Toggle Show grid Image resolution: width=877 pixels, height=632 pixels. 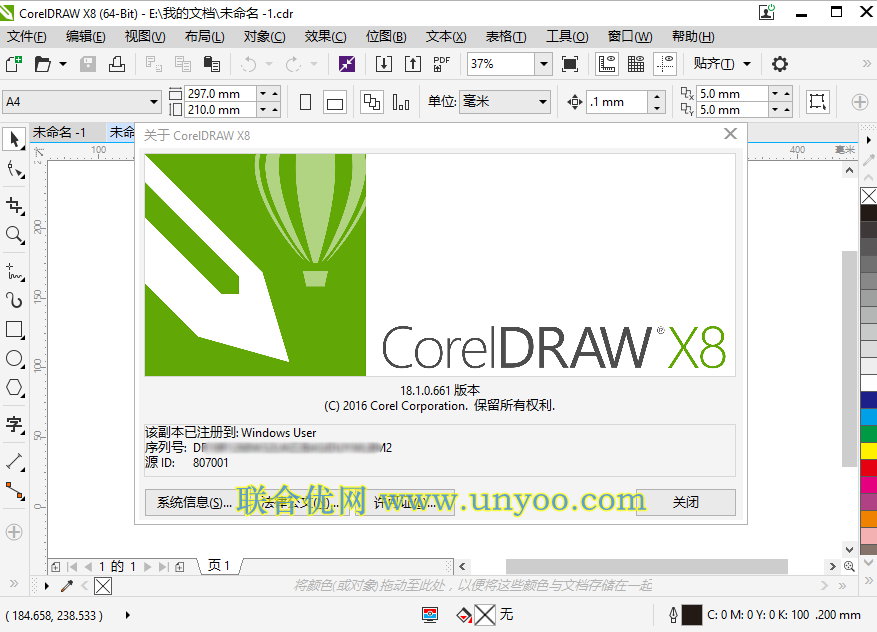636,64
